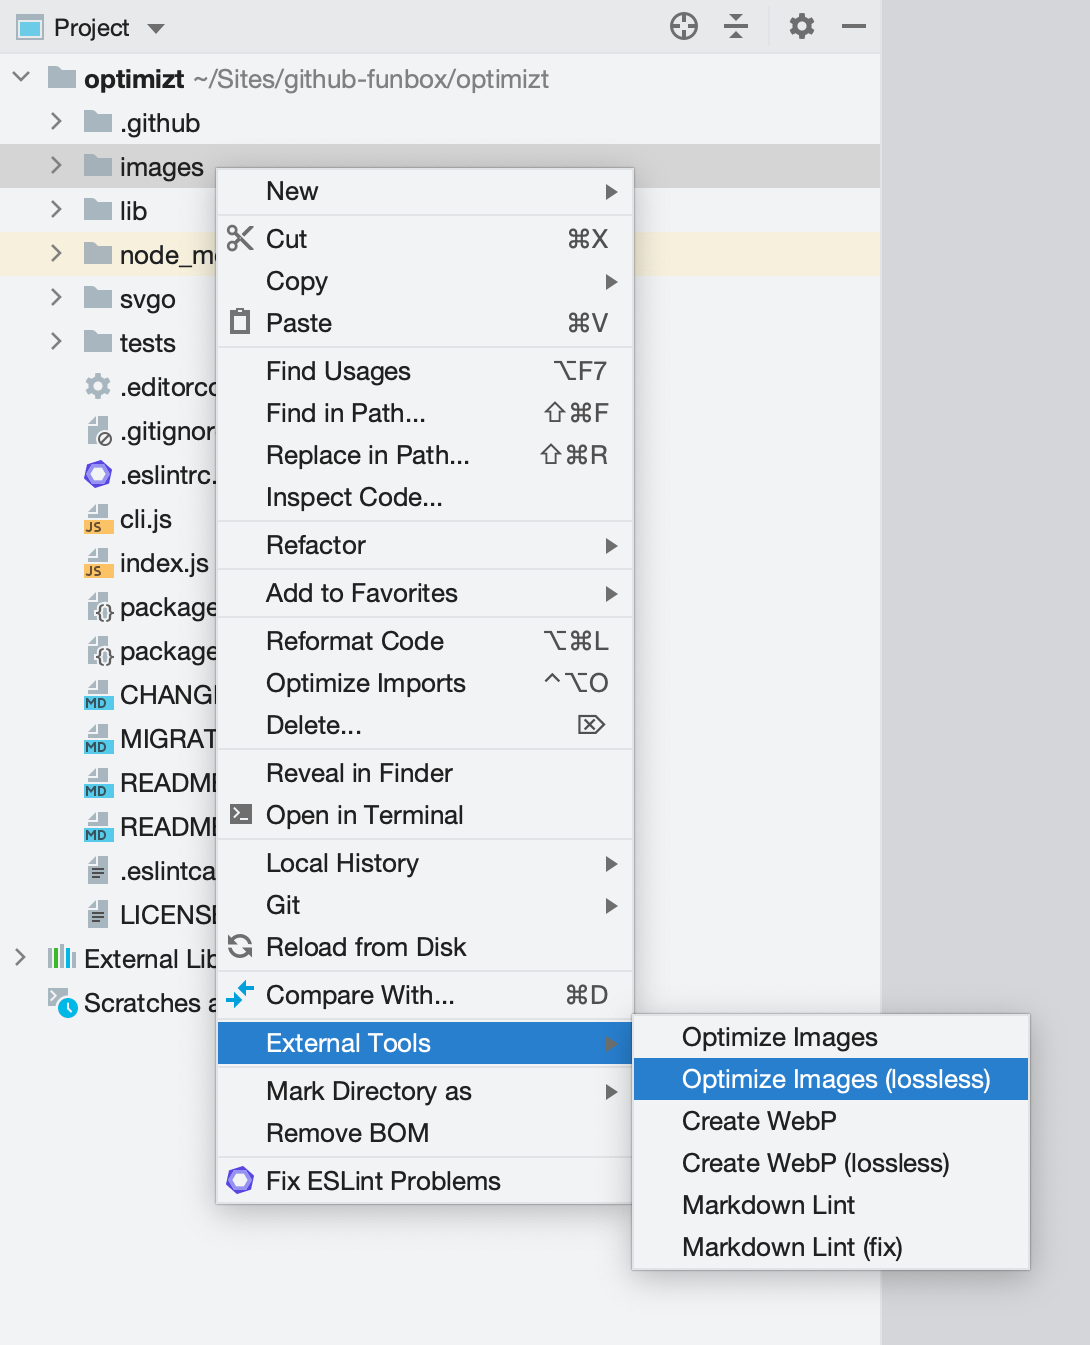
Task: Click the cli.js JavaScript file icon
Action: pos(97,519)
